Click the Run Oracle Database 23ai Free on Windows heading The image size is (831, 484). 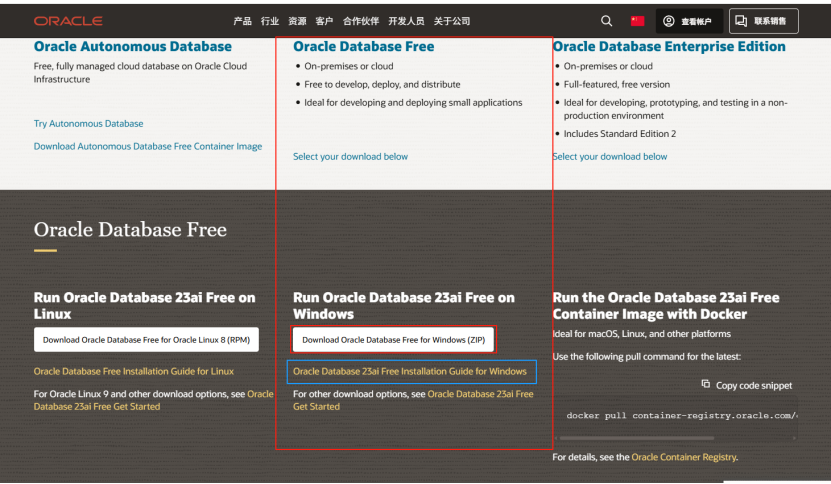tap(404, 306)
